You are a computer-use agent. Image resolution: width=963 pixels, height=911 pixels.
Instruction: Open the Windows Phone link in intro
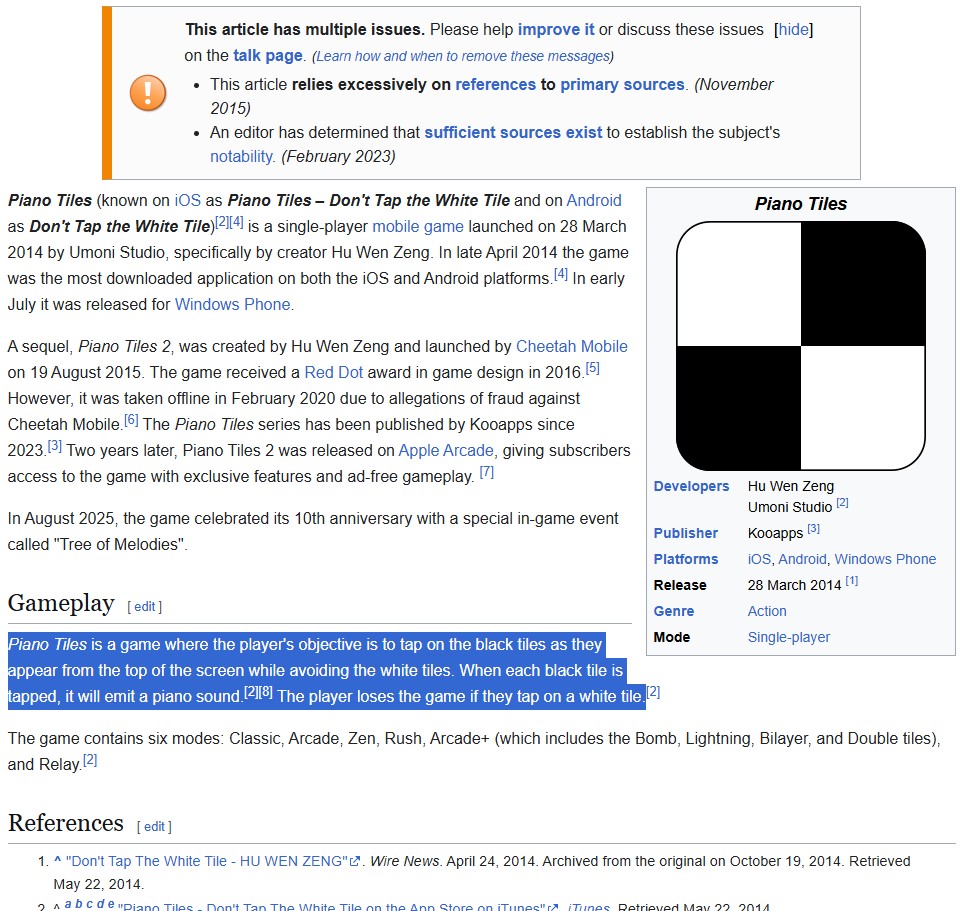click(232, 304)
